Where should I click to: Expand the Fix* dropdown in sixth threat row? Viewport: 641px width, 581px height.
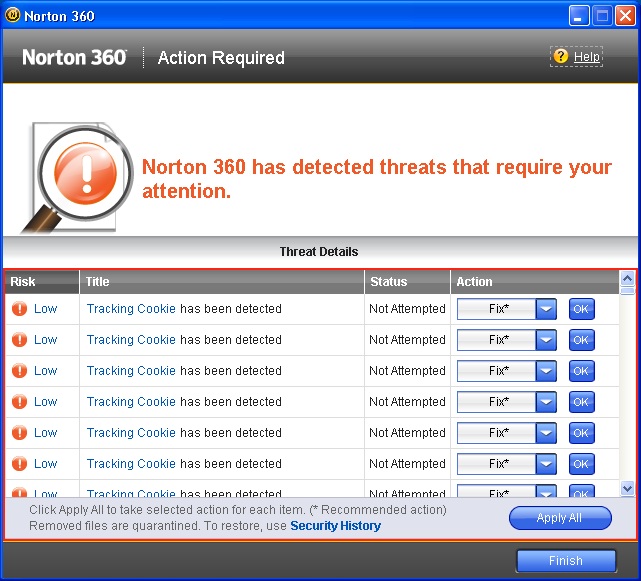[x=546, y=464]
